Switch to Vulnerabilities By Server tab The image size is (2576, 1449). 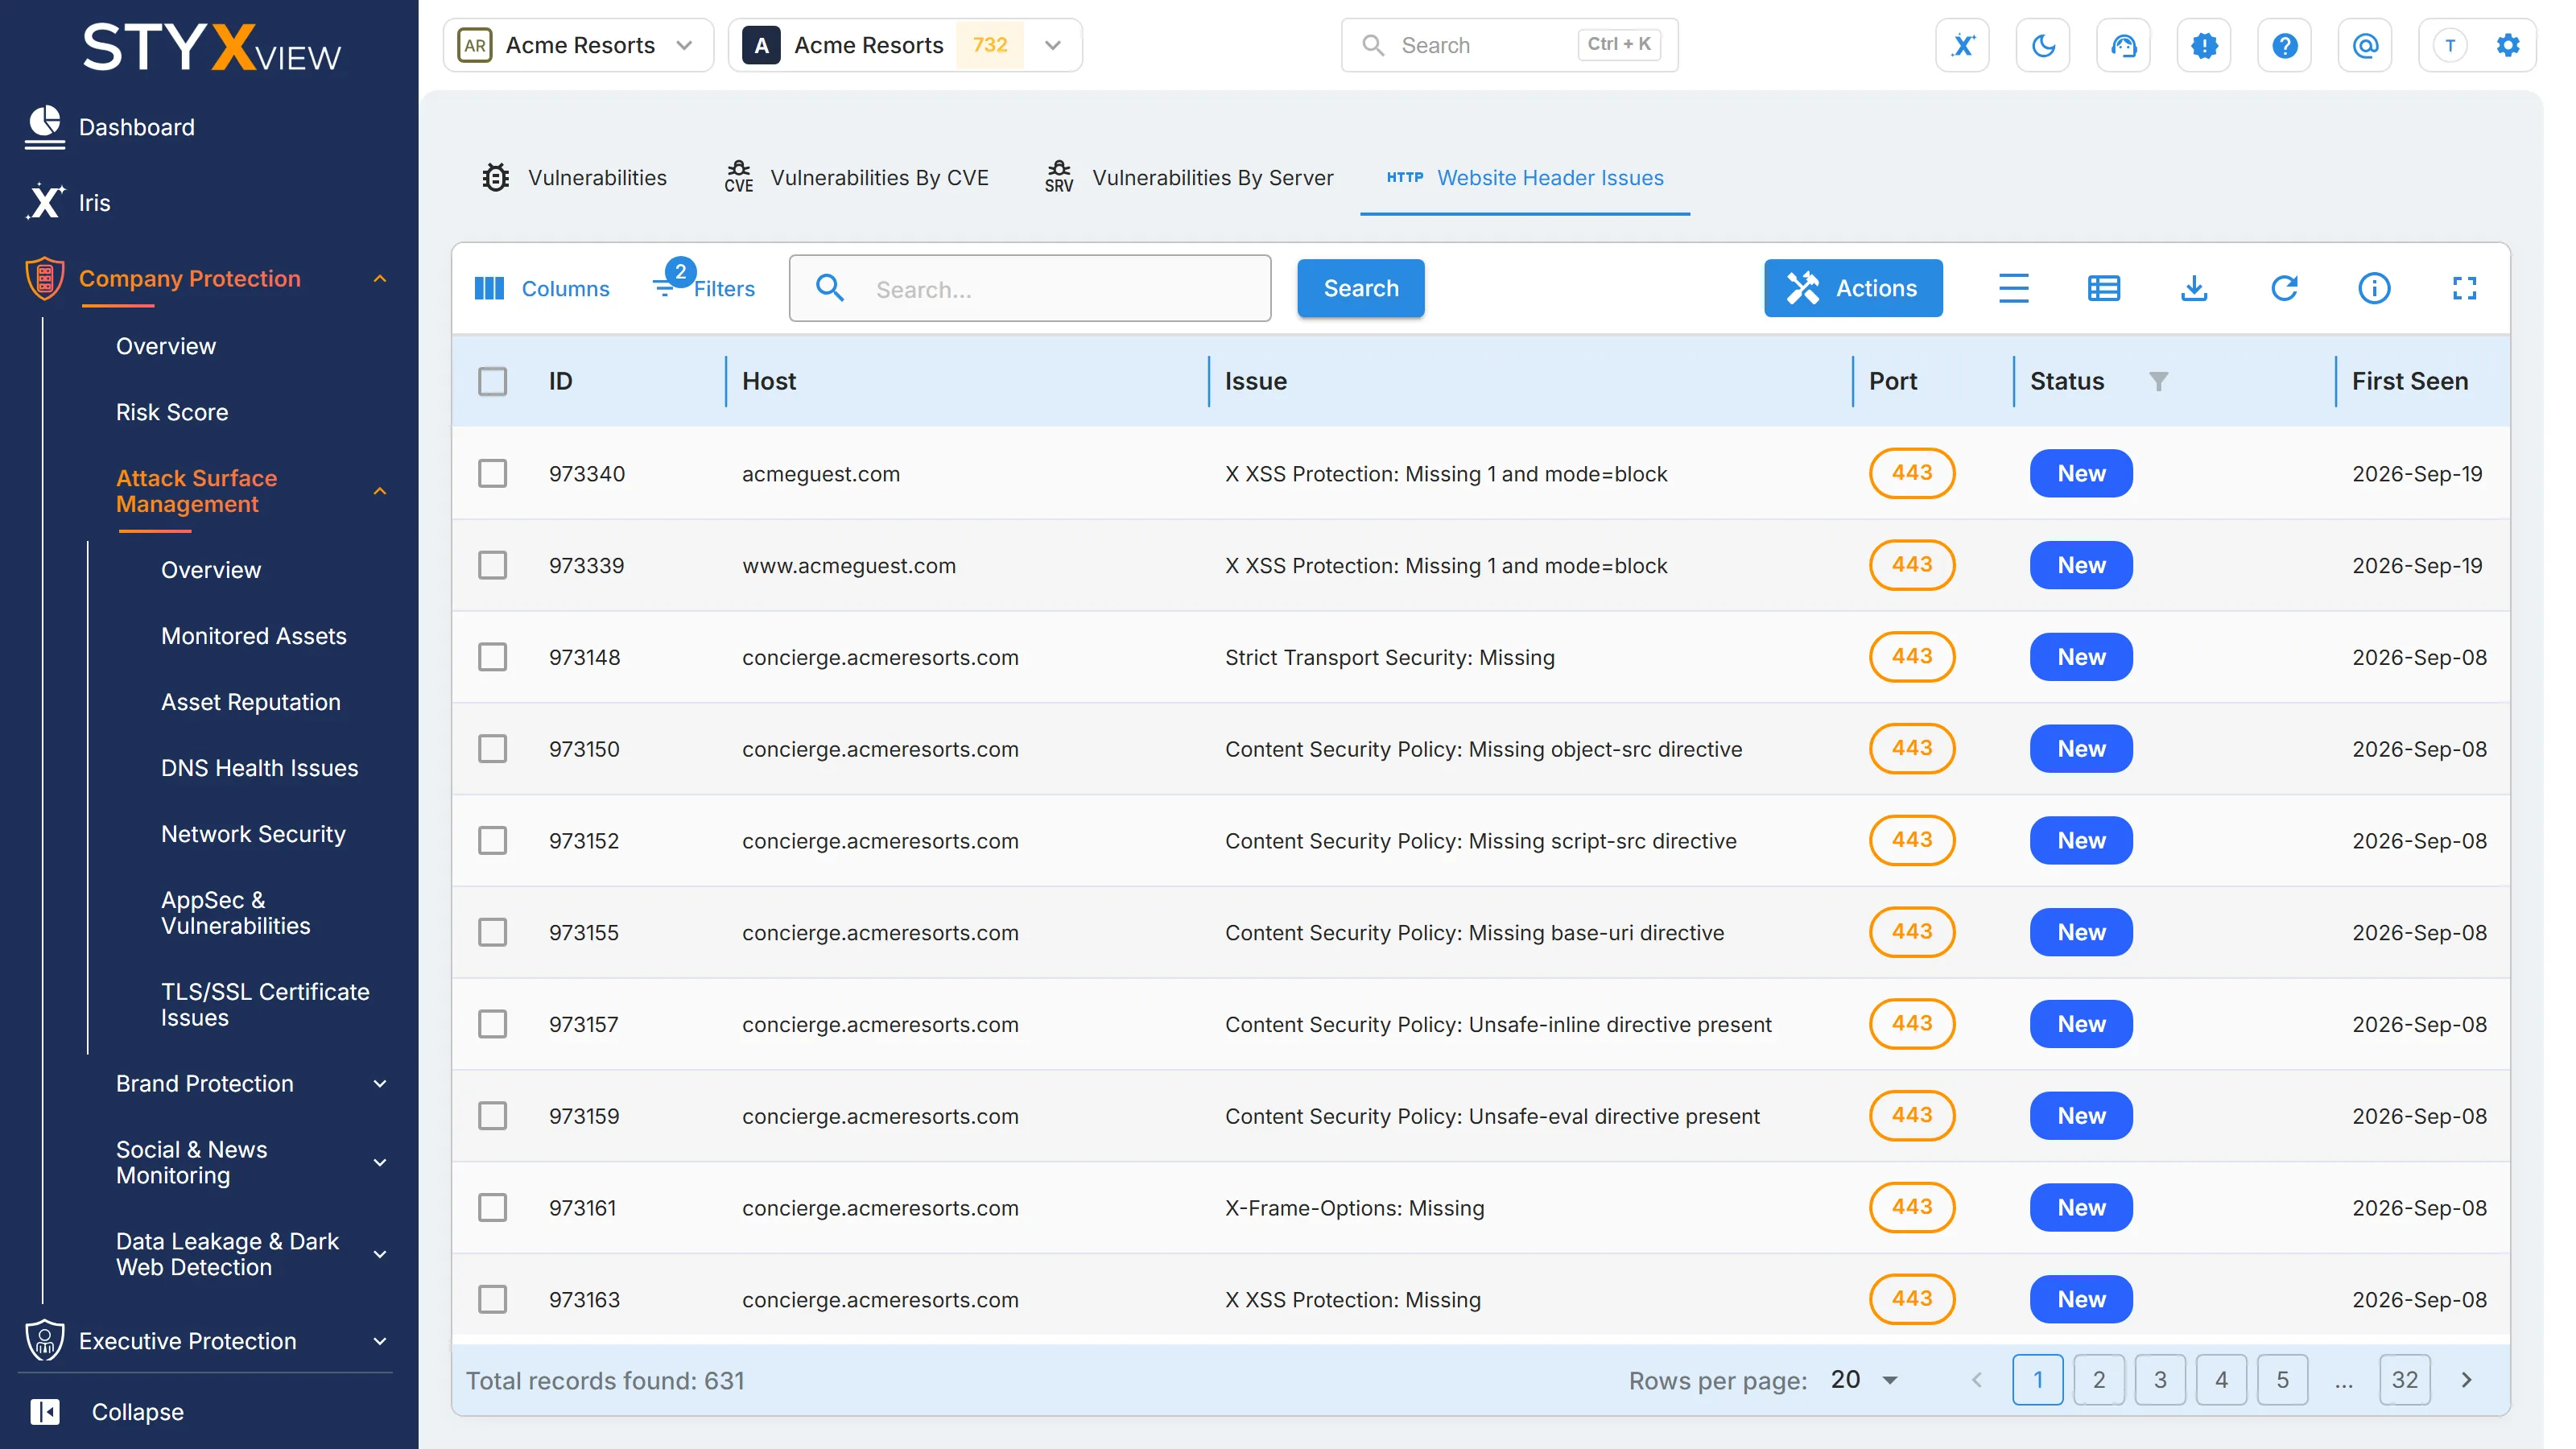pyautogui.click(x=1189, y=178)
